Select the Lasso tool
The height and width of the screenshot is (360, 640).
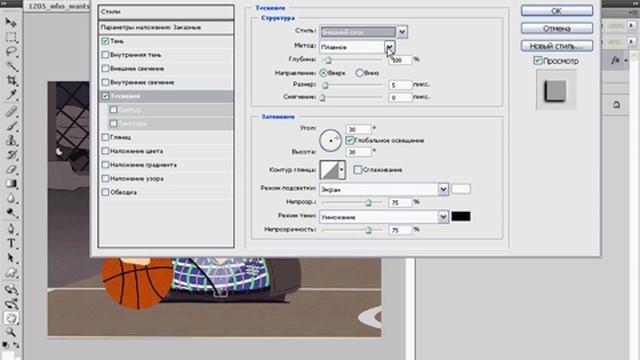point(11,51)
